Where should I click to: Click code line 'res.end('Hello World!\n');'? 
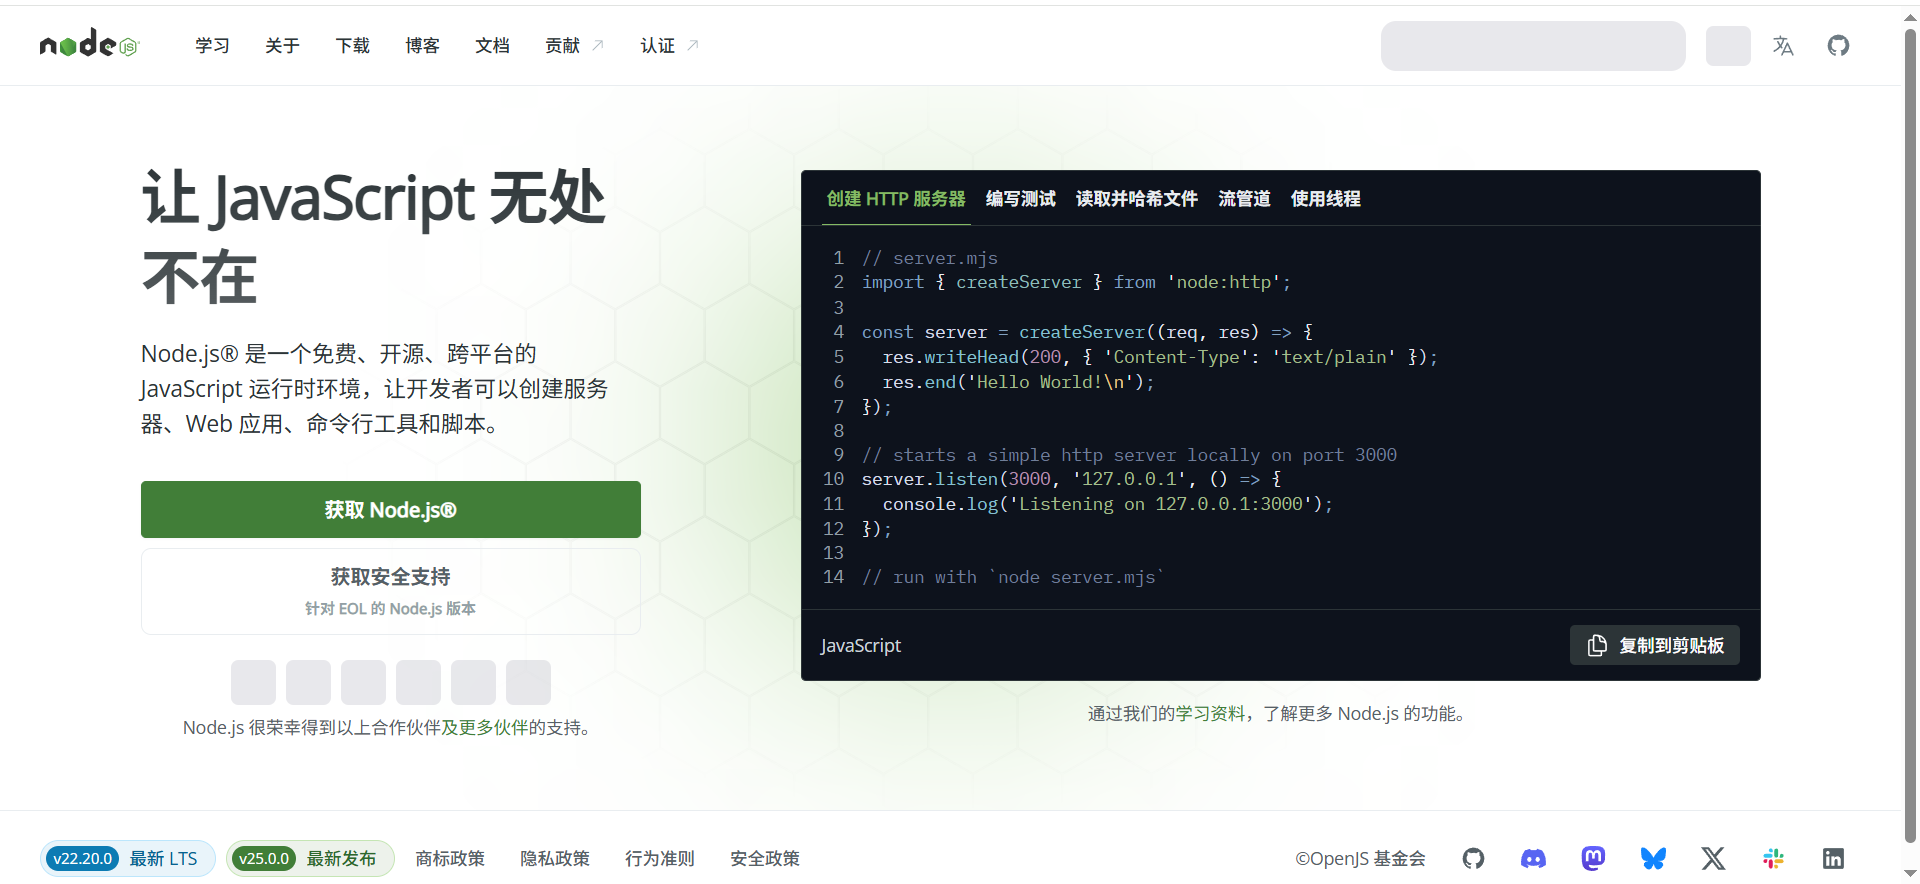point(1018,382)
